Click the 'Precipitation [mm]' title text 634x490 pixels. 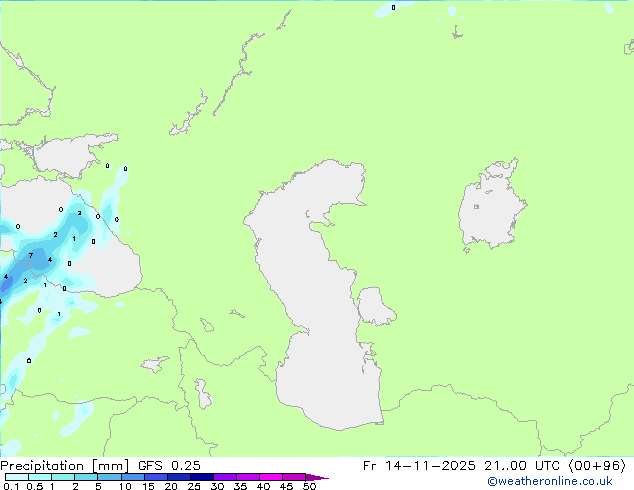click(64, 466)
